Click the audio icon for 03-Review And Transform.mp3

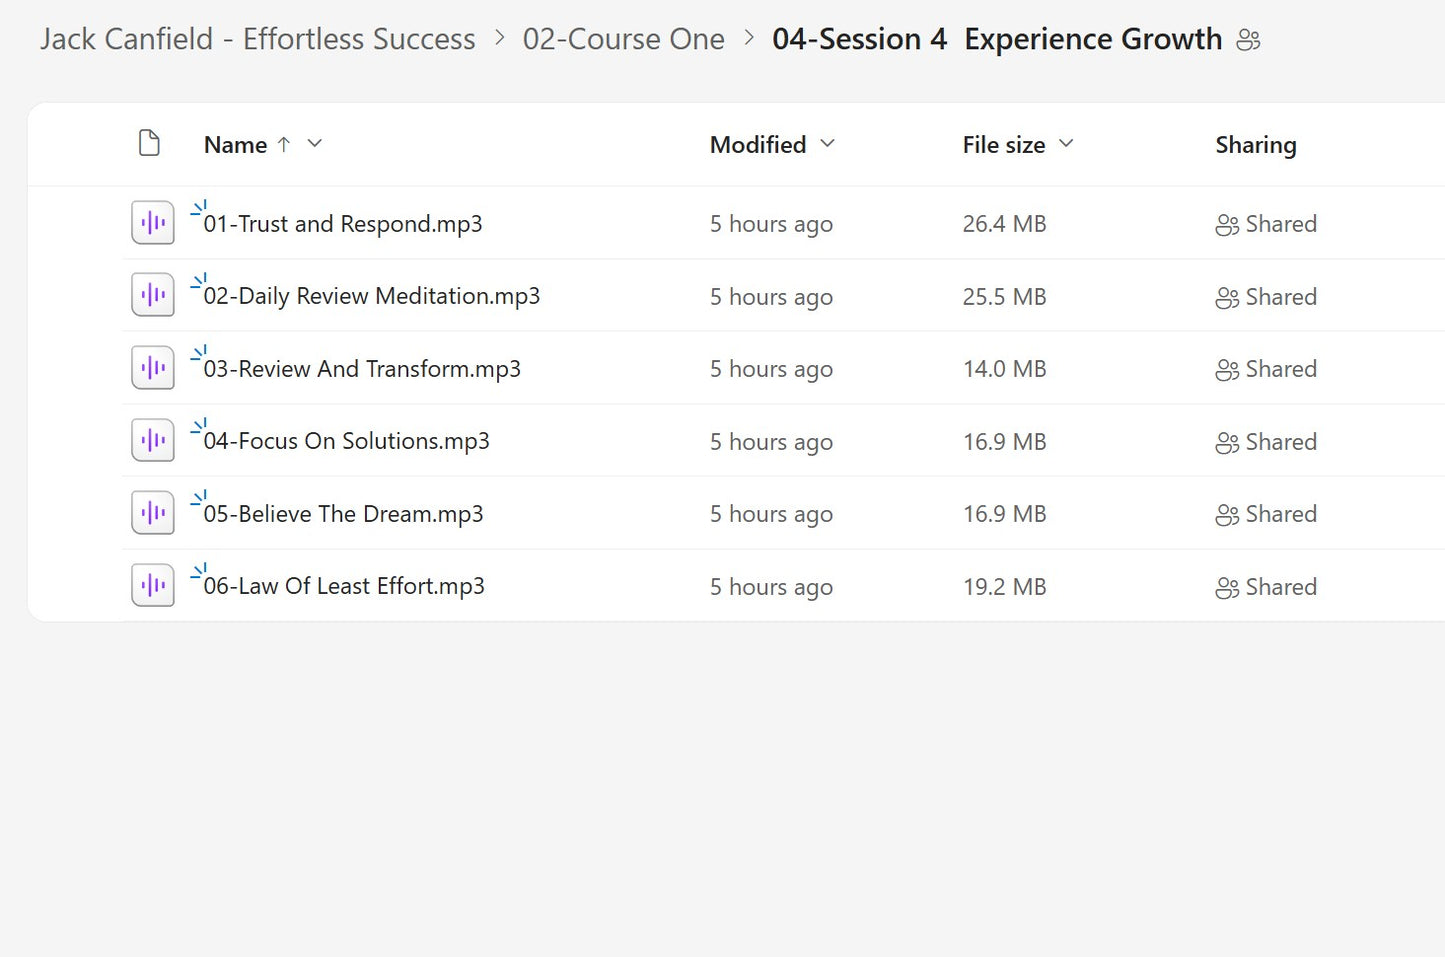coord(152,367)
